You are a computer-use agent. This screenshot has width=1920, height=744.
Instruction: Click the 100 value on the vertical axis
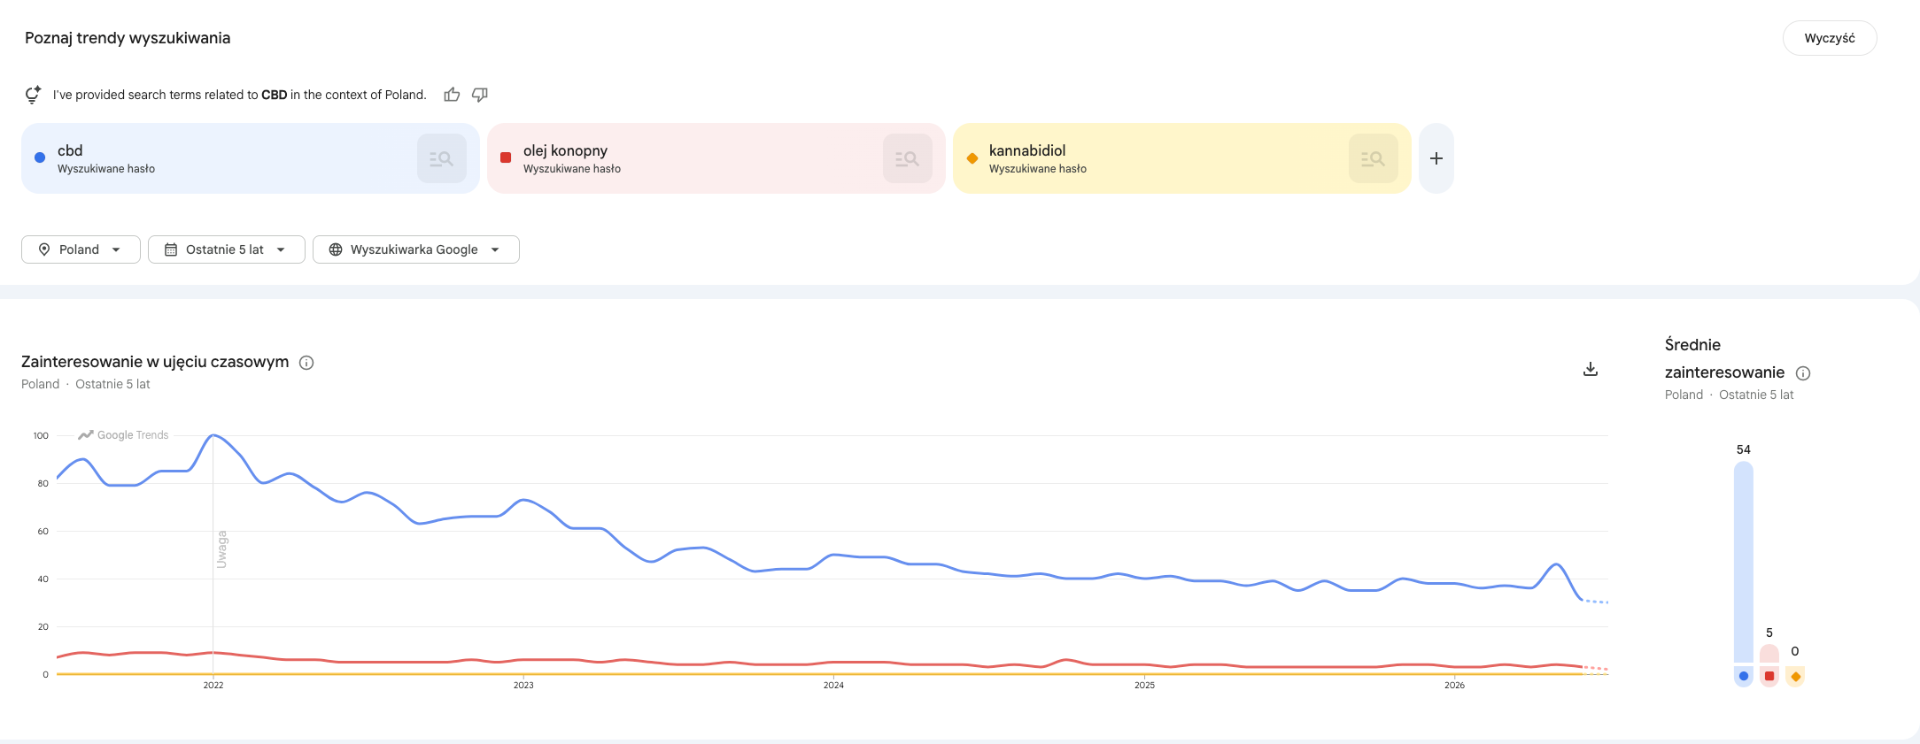coord(41,436)
